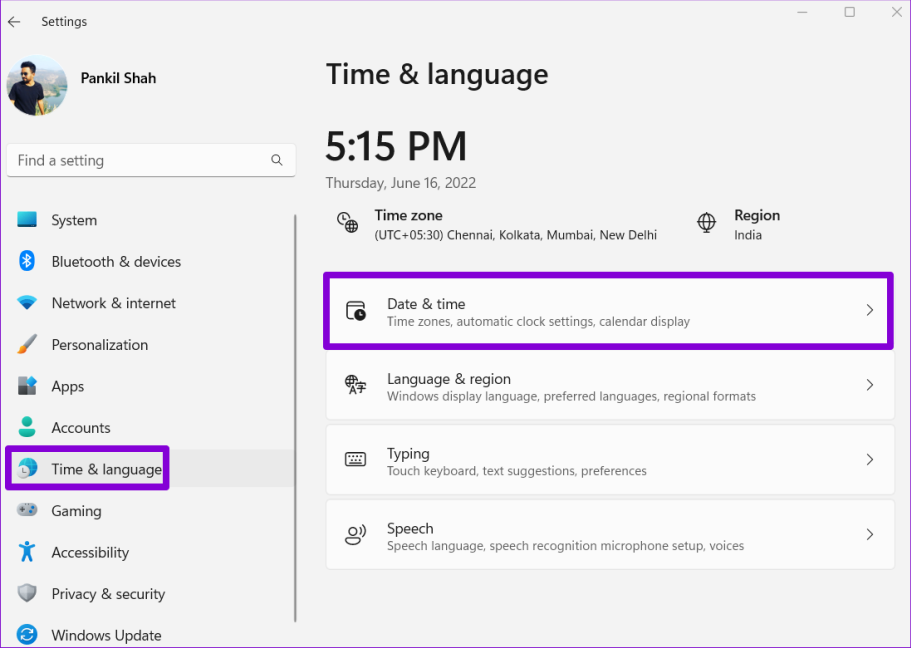Open Network & internet via its globe icon
The width and height of the screenshot is (911, 648).
coord(27,303)
